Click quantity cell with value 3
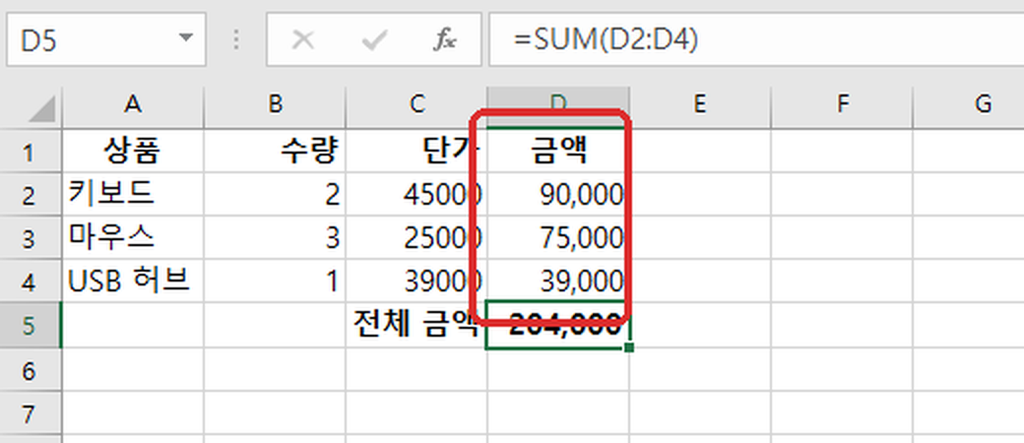 (275, 238)
